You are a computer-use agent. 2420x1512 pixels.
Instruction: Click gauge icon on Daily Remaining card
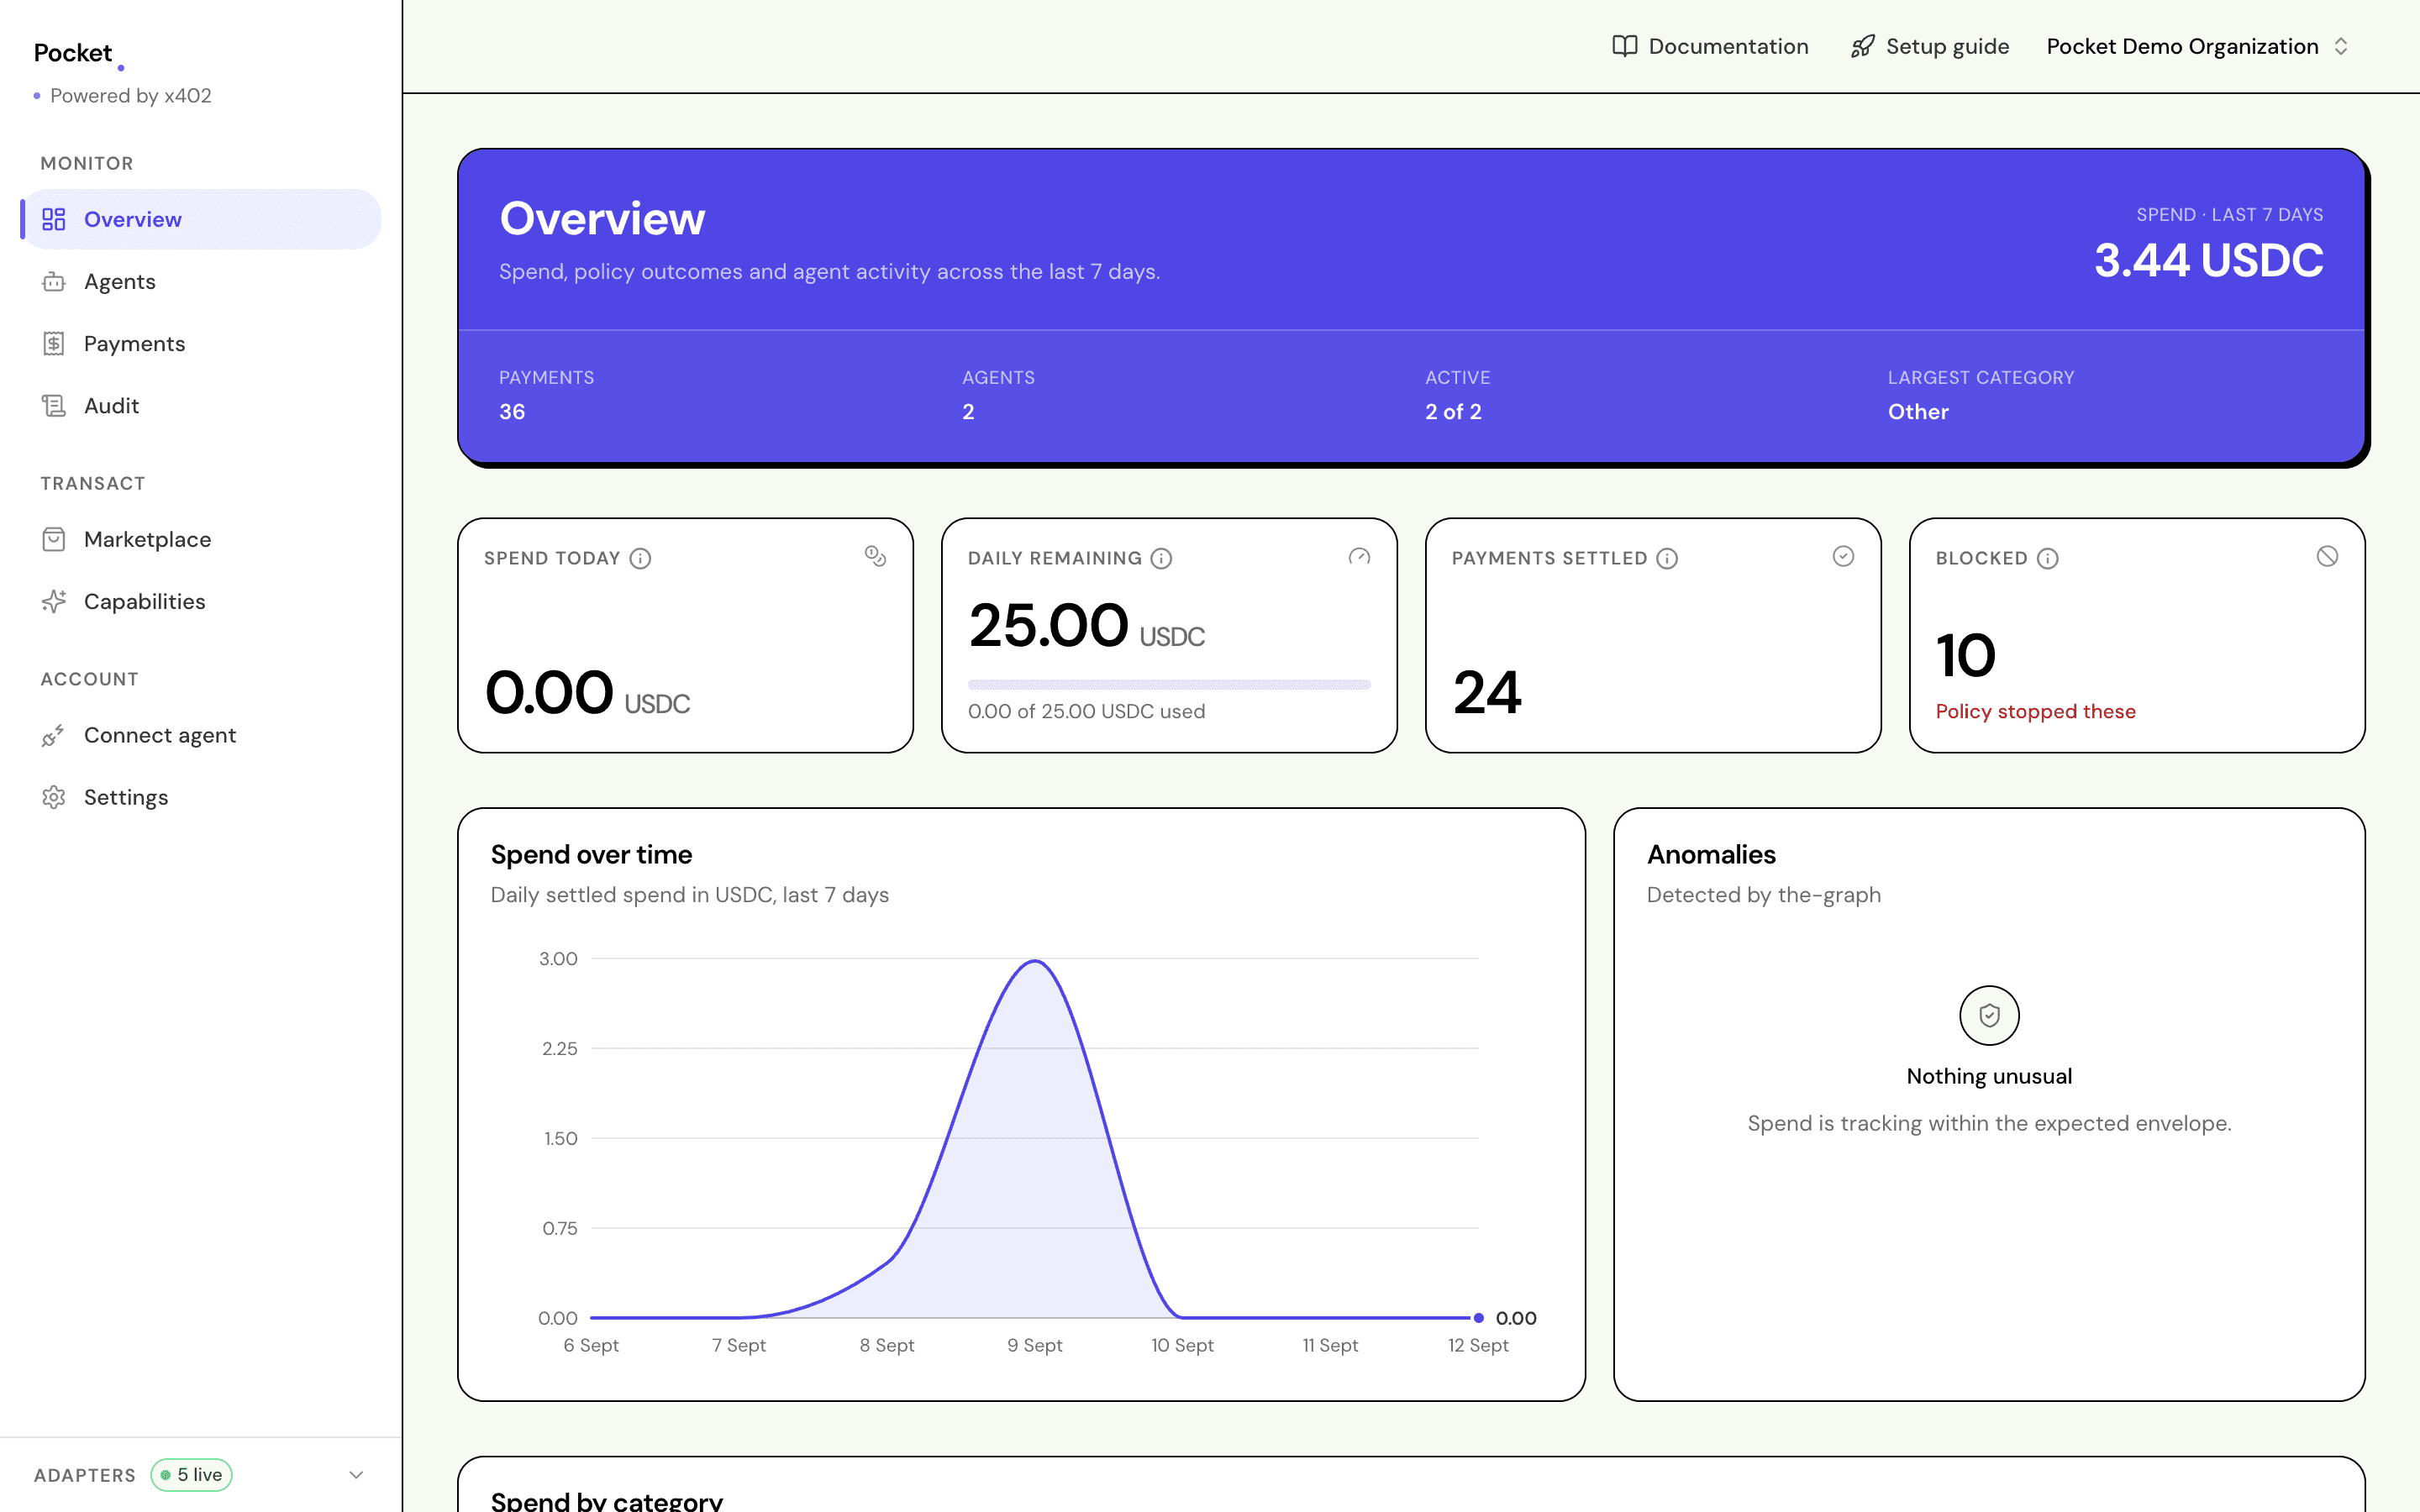1359,556
